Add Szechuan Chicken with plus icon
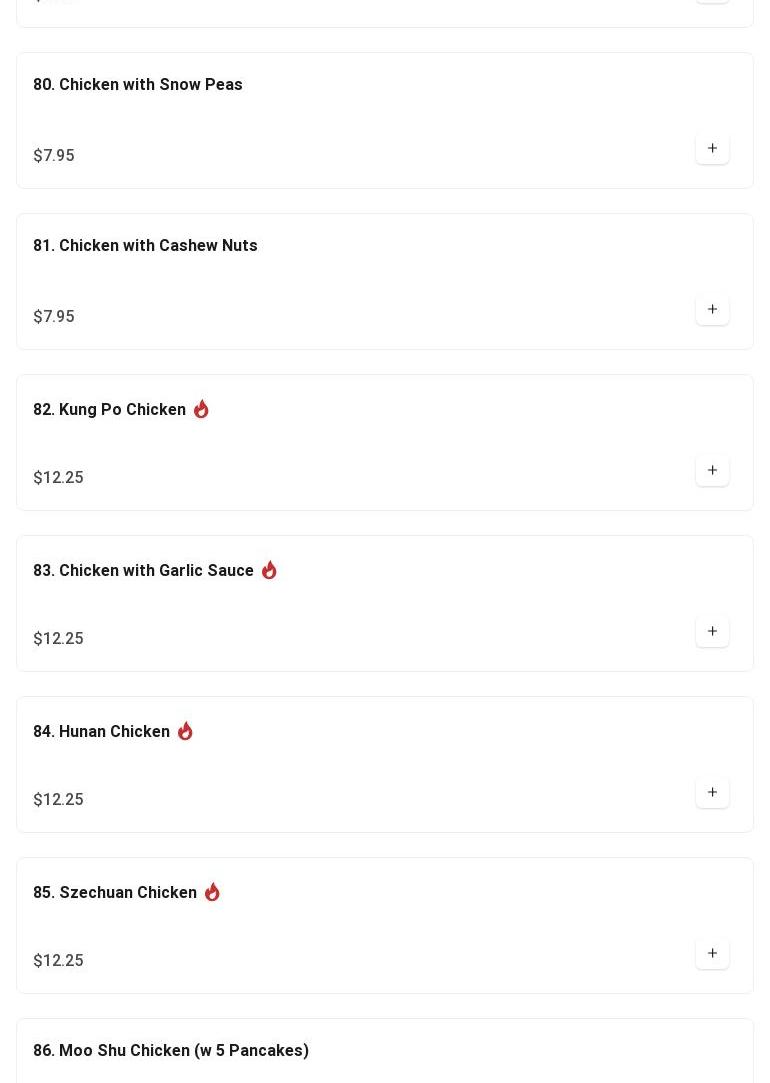This screenshot has height=1083, width=770. click(712, 952)
